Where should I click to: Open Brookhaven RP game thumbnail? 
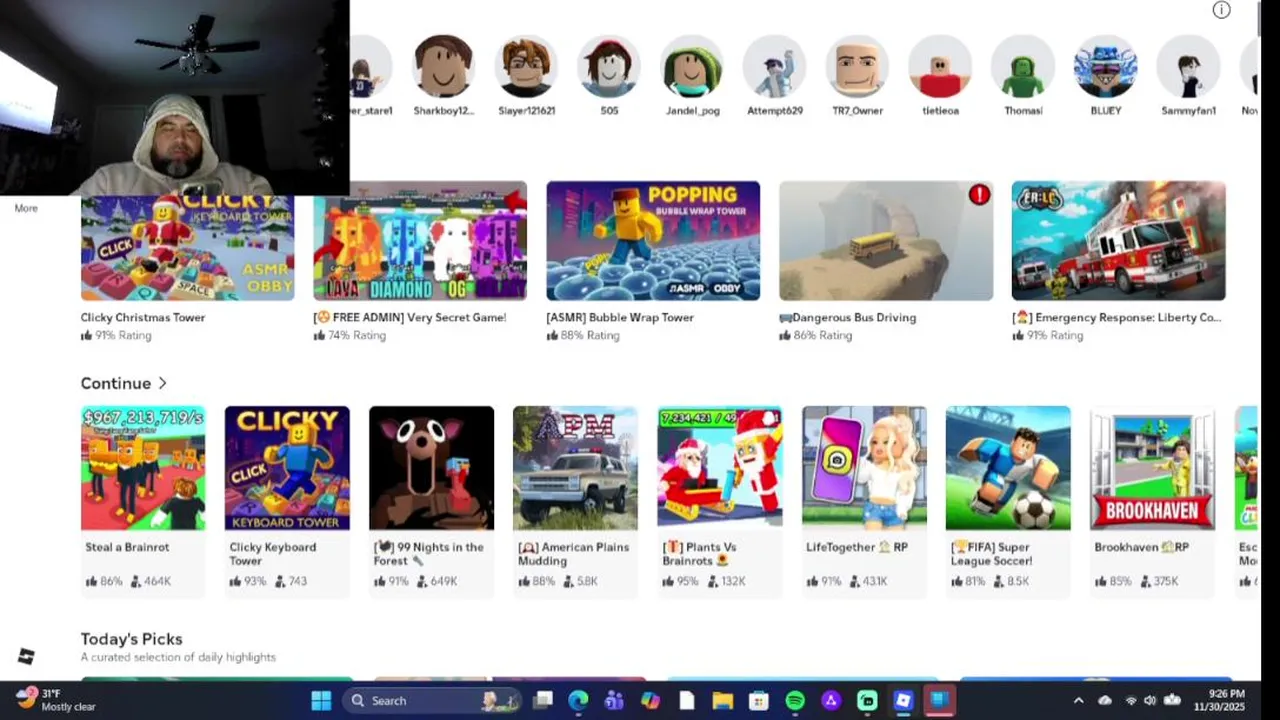[x=1152, y=468]
